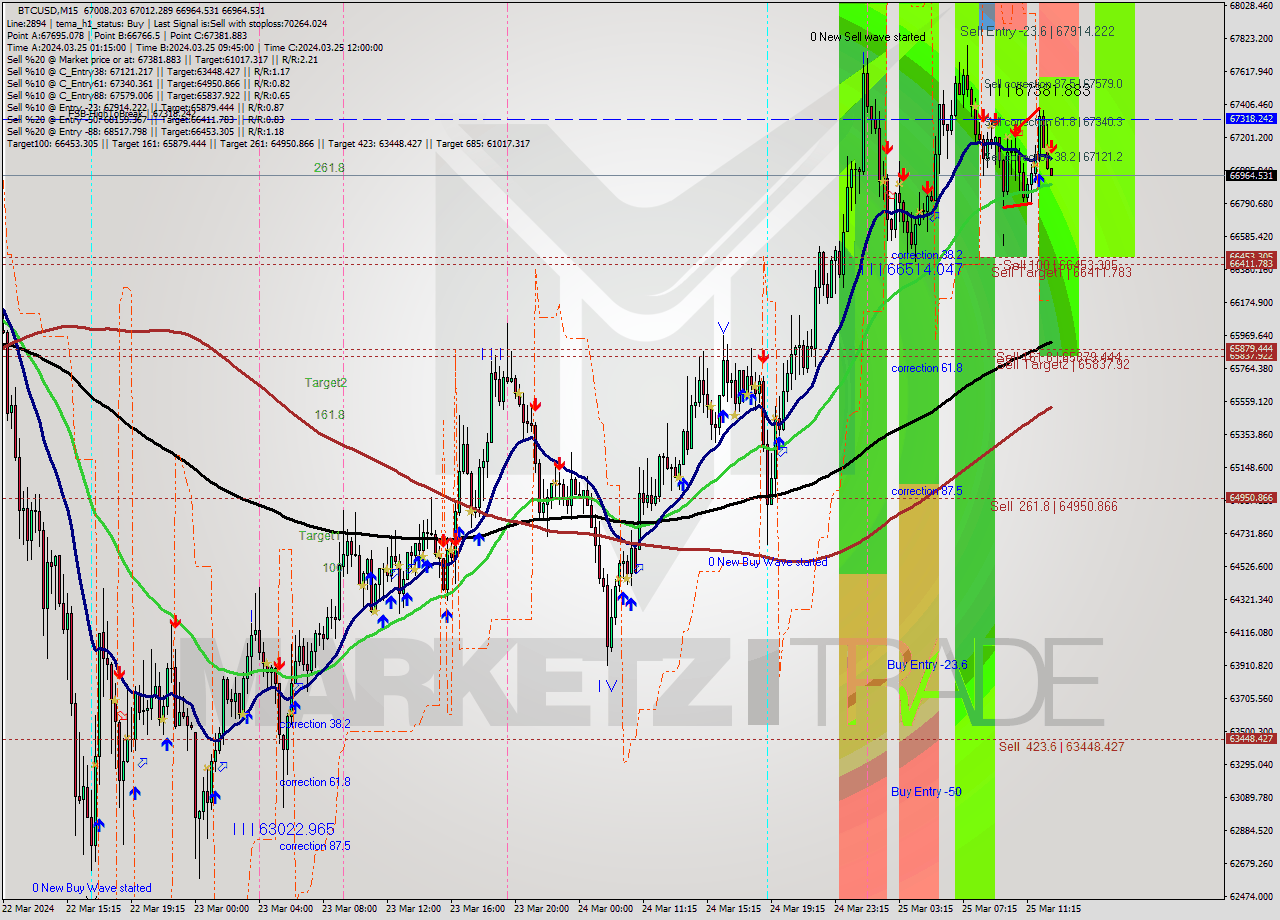Click the '23 Mar 04:00' time label
The height and width of the screenshot is (920, 1280).
[x=285, y=909]
